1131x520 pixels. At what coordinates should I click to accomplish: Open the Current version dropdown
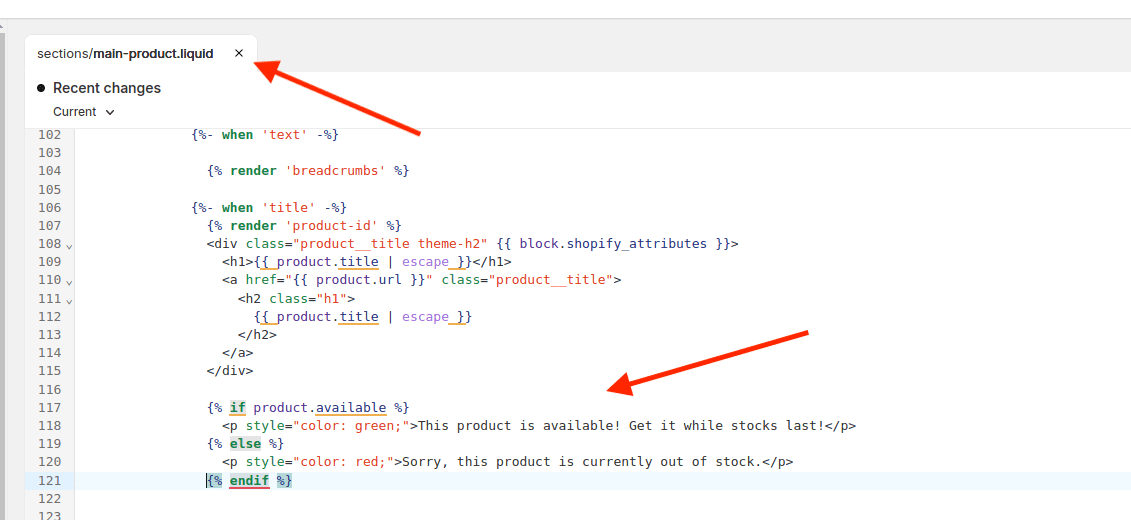[x=84, y=112]
